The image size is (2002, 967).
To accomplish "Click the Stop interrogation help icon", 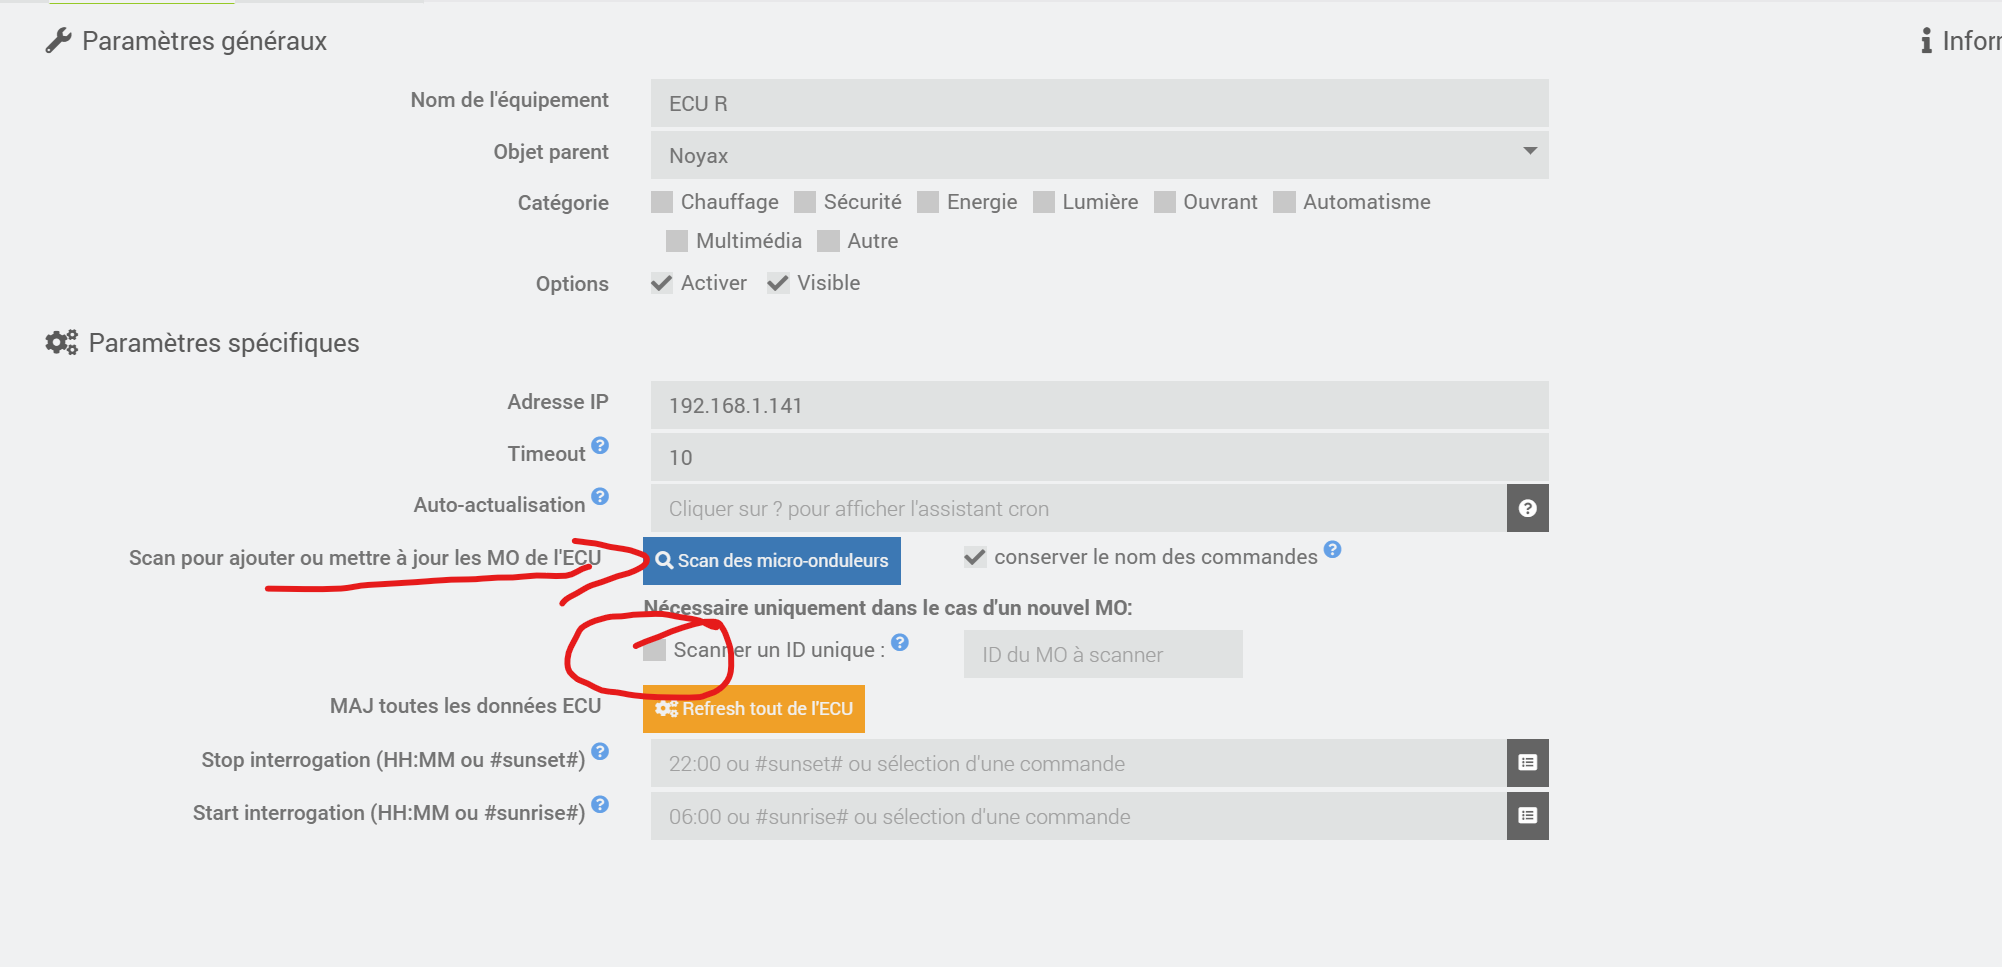I will (x=600, y=751).
